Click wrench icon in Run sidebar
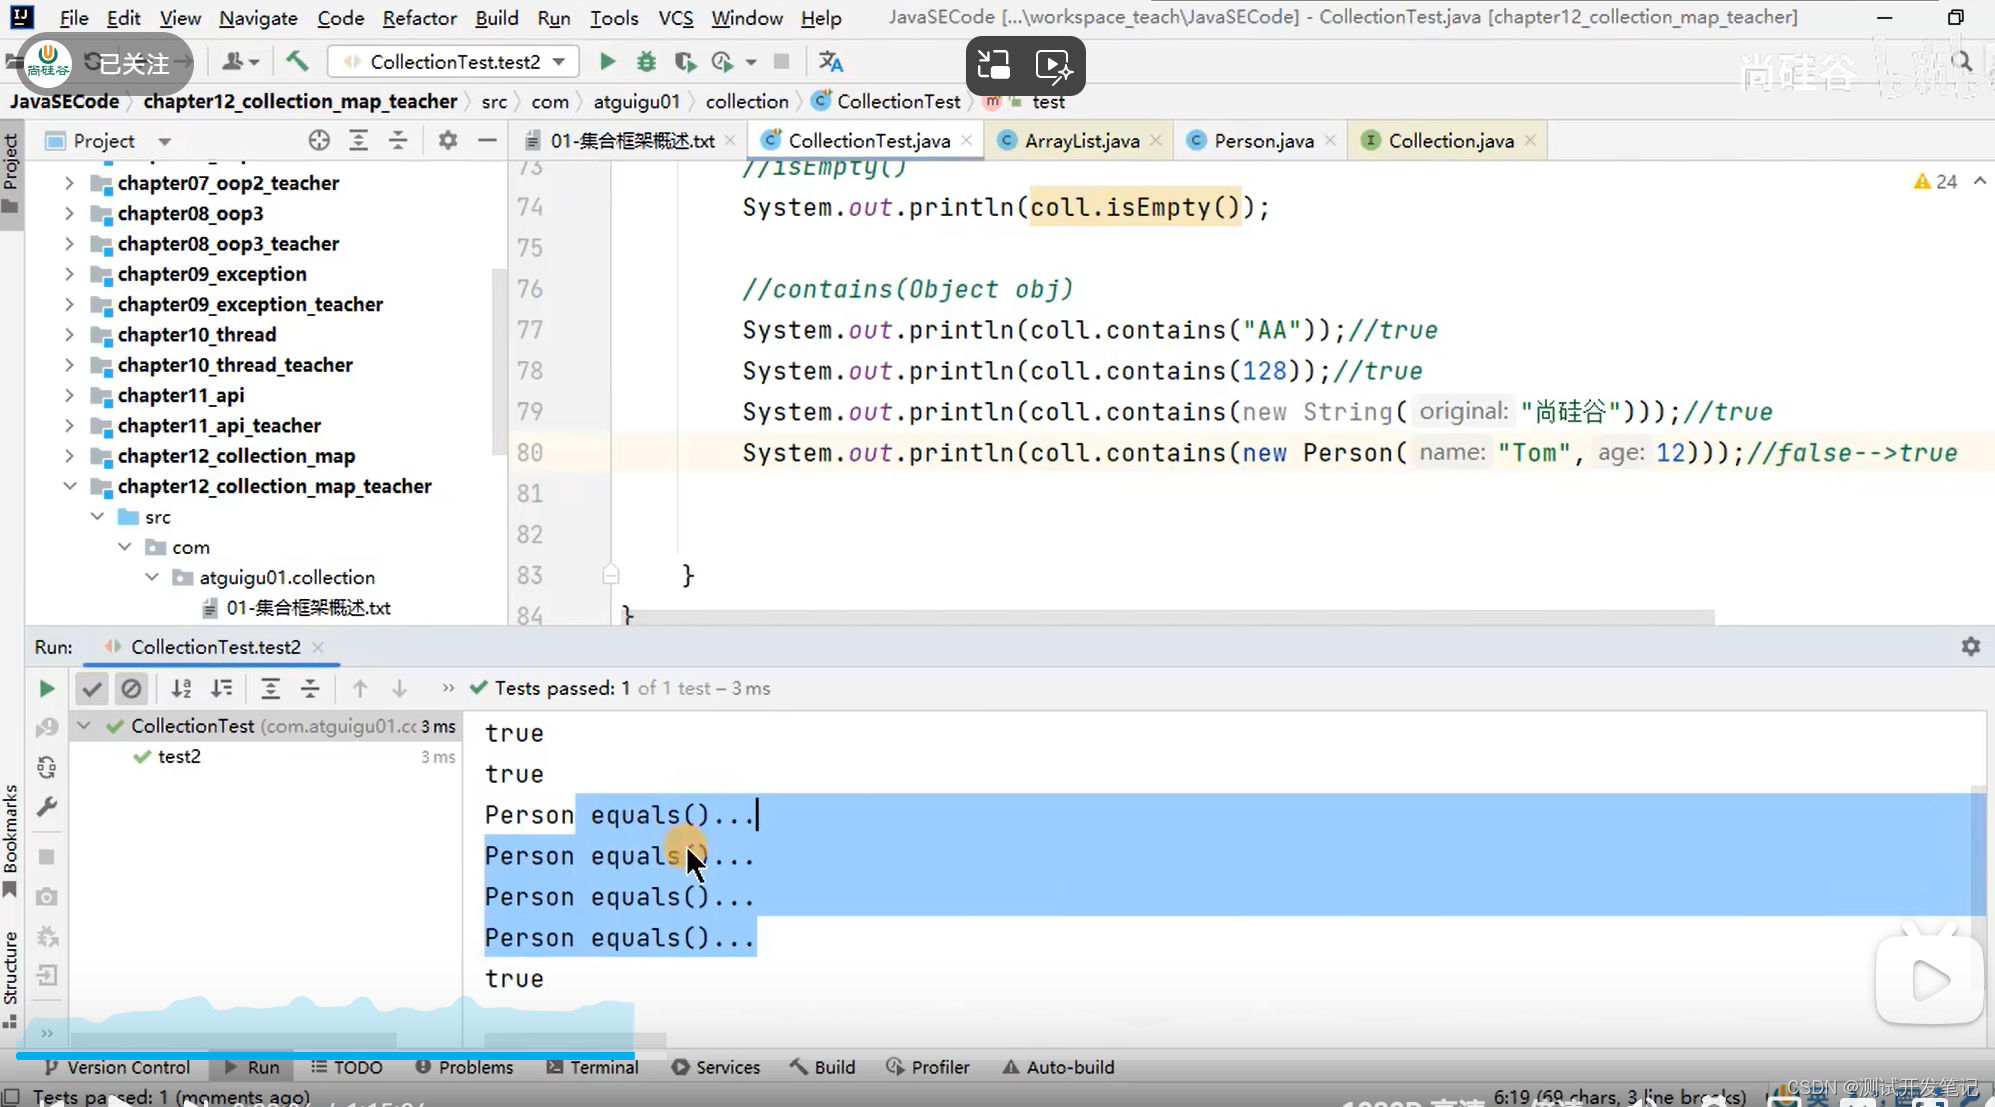 point(46,807)
